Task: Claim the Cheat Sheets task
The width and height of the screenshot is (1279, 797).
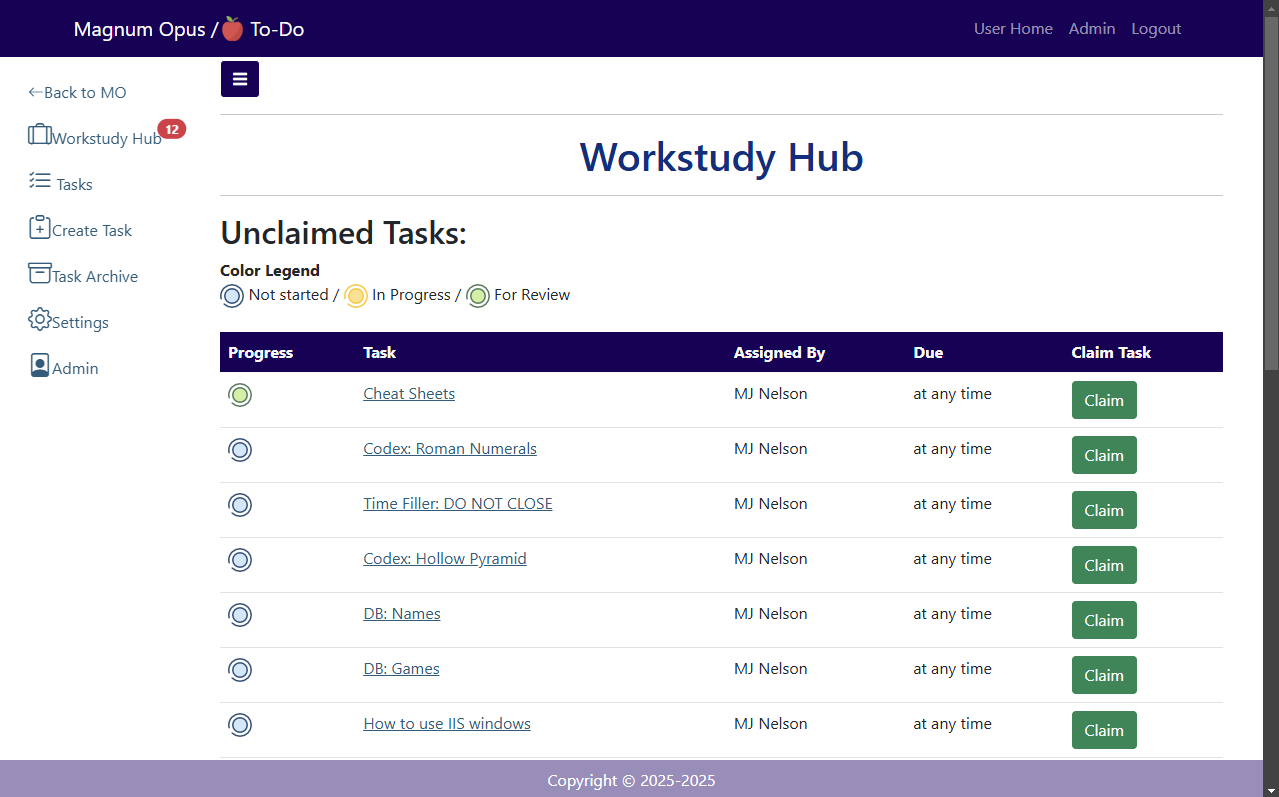Action: coord(1104,400)
